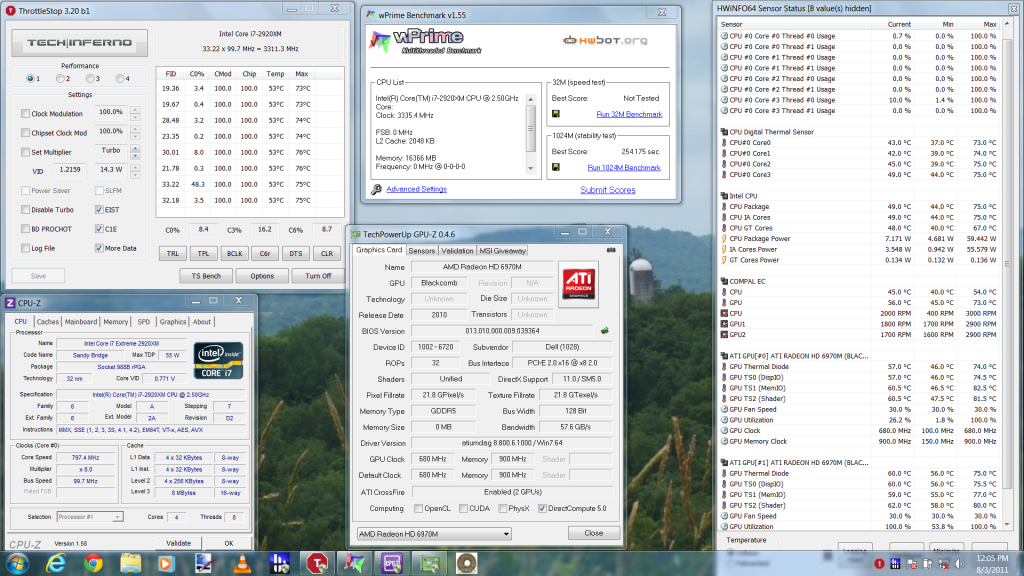
Task: Click the Run 1024M Benchmark link
Action: tap(624, 168)
